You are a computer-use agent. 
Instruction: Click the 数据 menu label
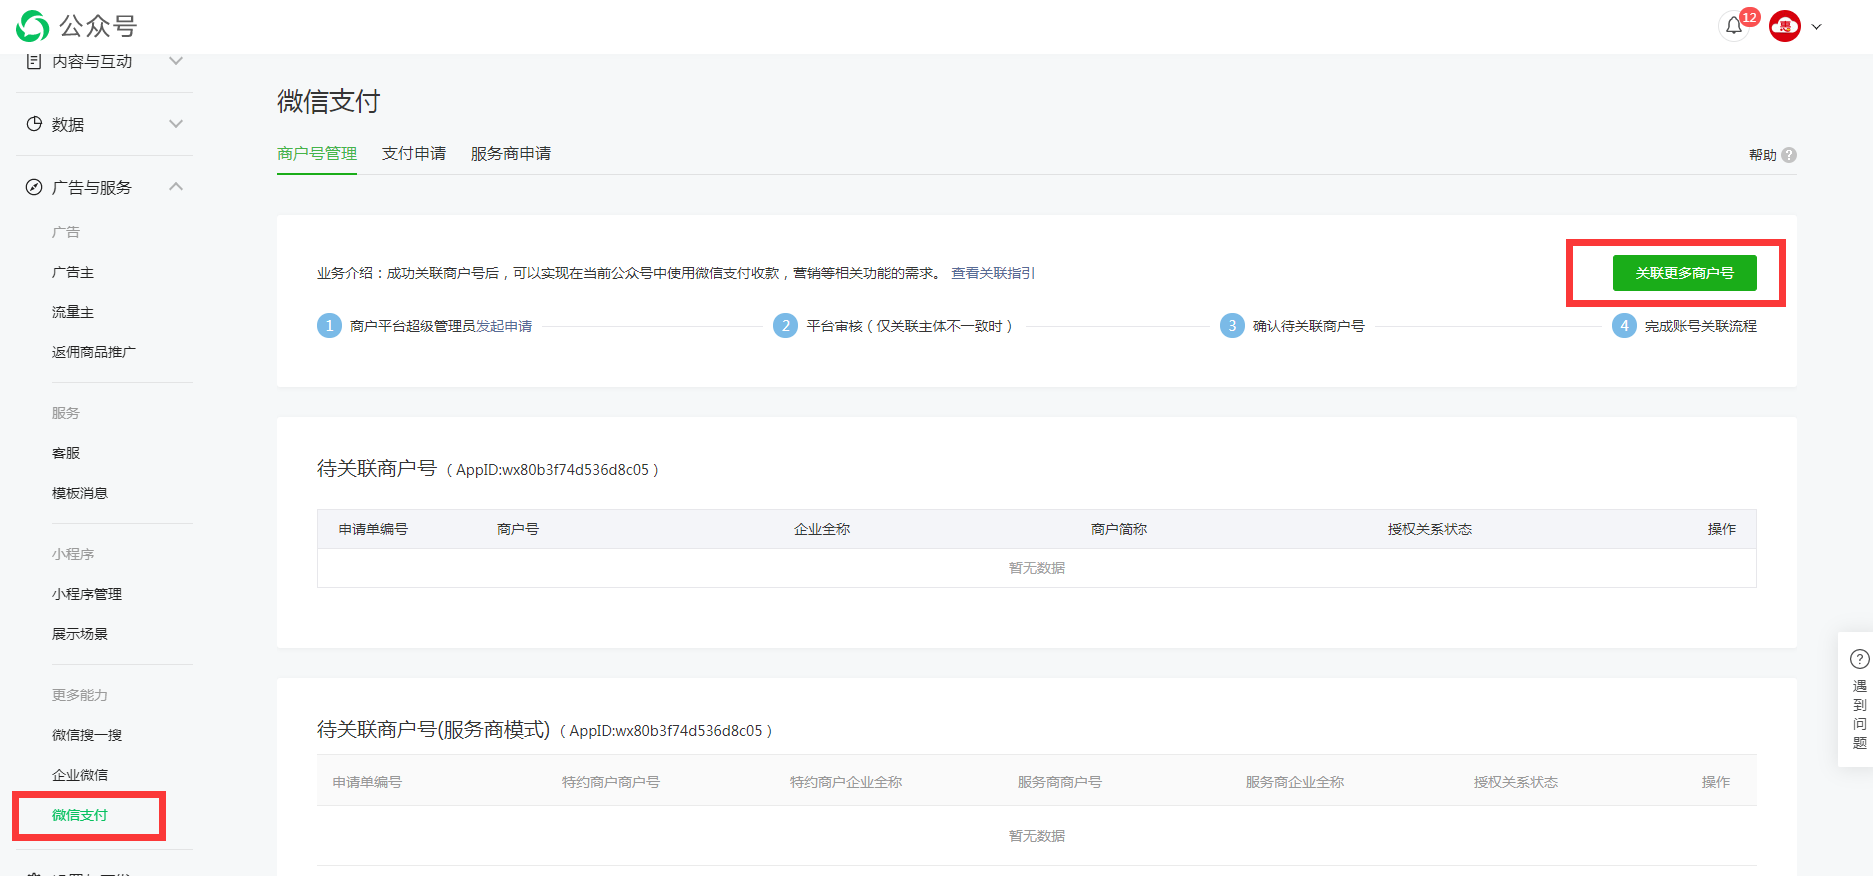coord(68,124)
